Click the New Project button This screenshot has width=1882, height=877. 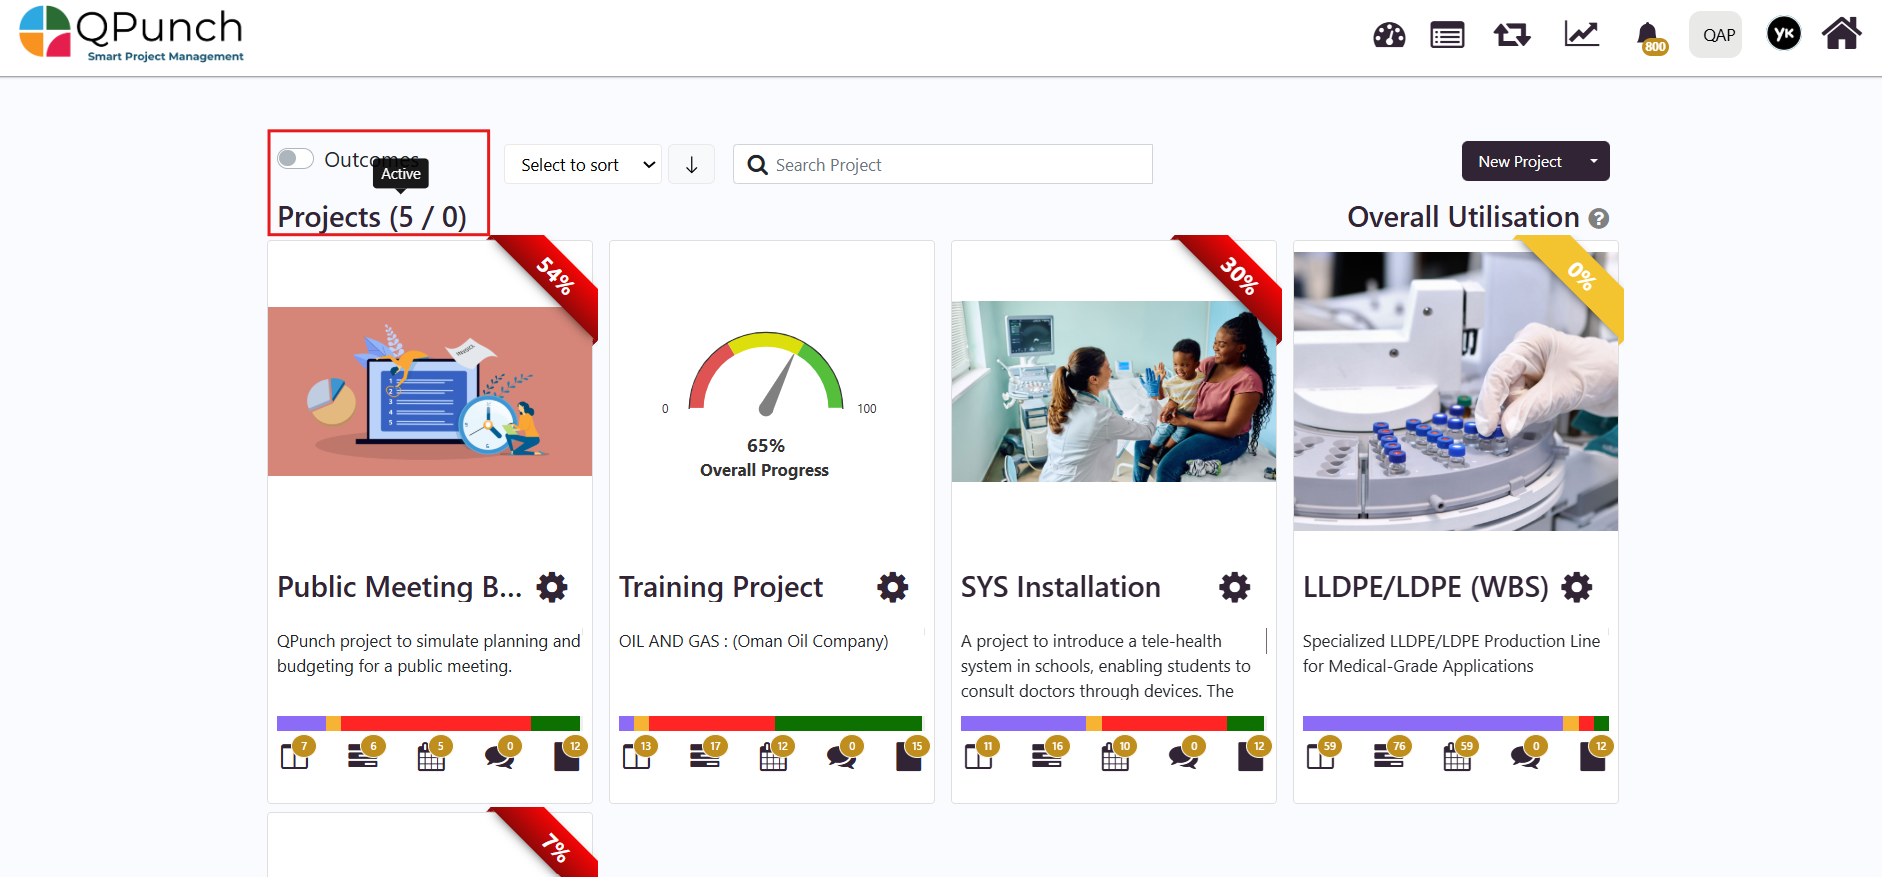(1519, 161)
